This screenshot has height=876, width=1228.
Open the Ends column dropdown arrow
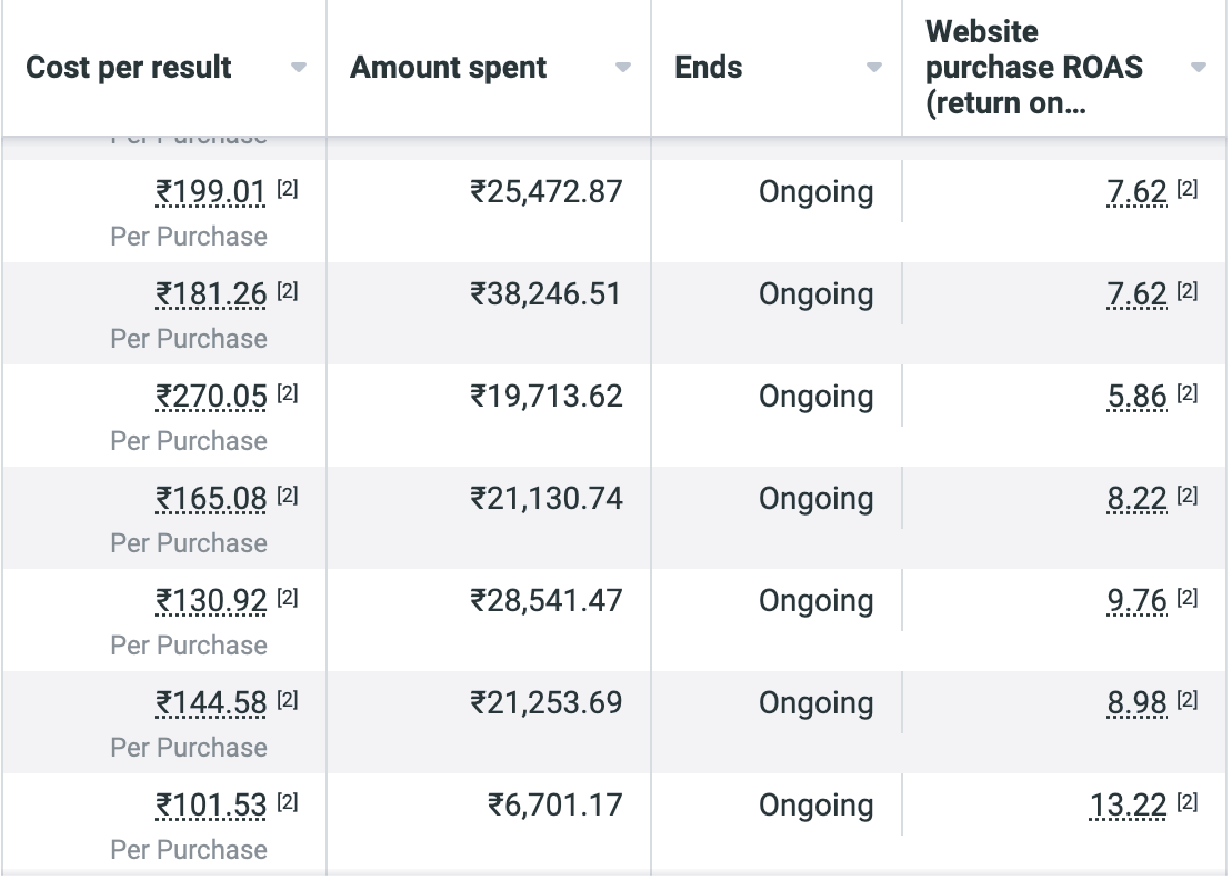click(874, 68)
